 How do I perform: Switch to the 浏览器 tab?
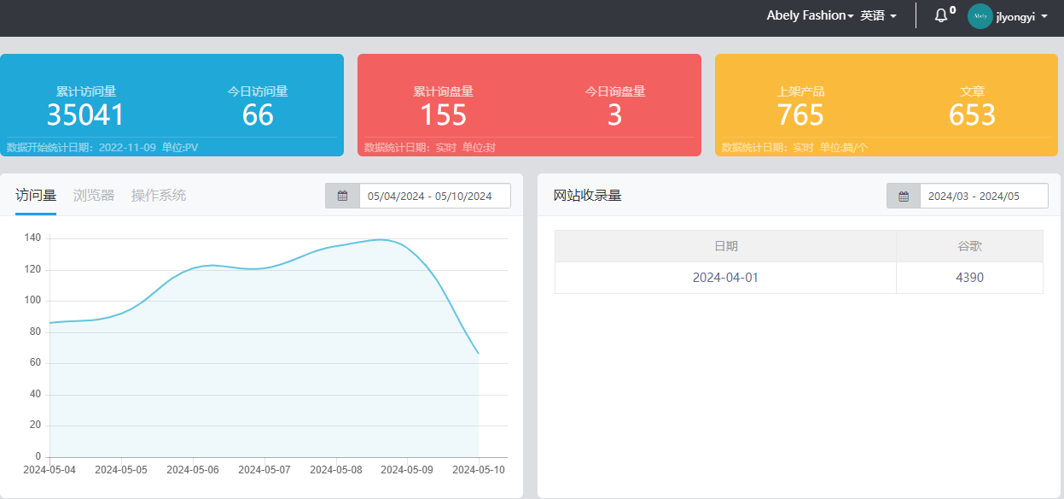pos(94,195)
